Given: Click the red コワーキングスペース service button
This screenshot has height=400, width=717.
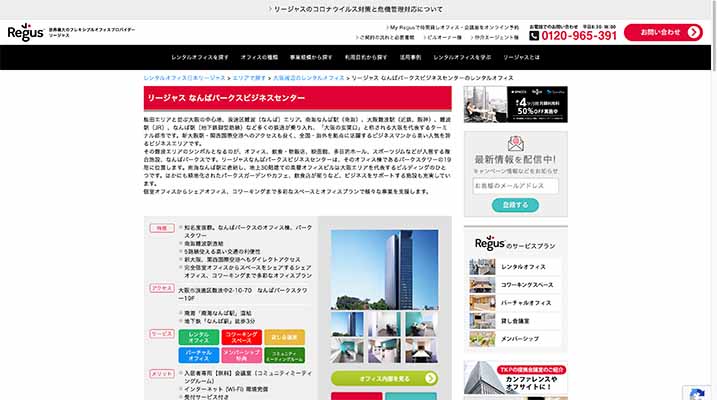Looking at the screenshot, I should pyautogui.click(x=241, y=337).
